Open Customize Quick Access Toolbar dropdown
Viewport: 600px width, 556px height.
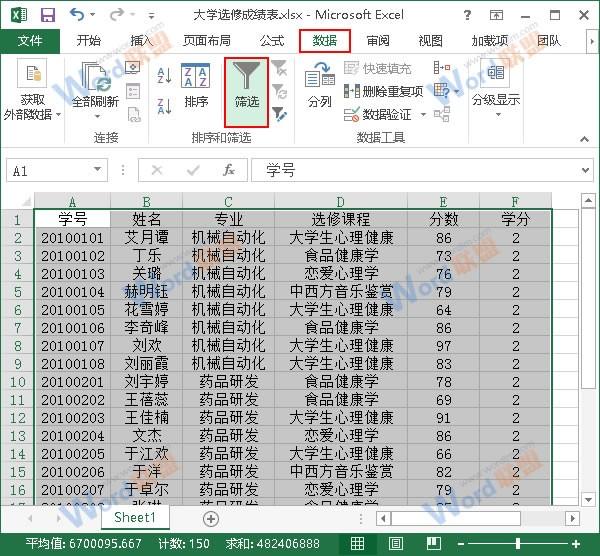pyautogui.click(x=152, y=16)
